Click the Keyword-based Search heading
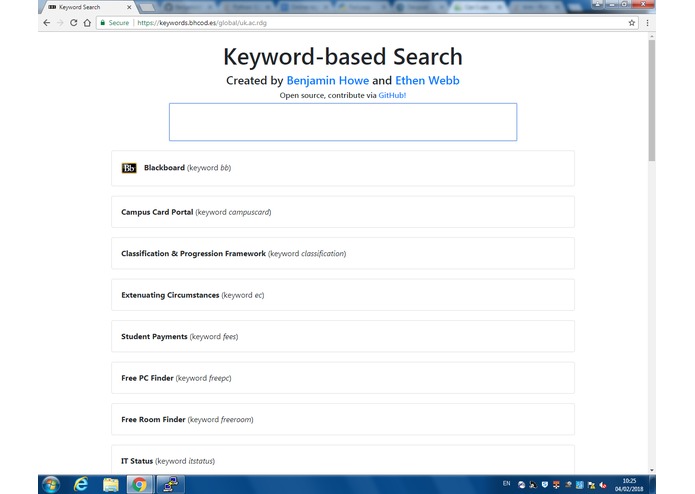695x494 pixels. pyautogui.click(x=343, y=57)
